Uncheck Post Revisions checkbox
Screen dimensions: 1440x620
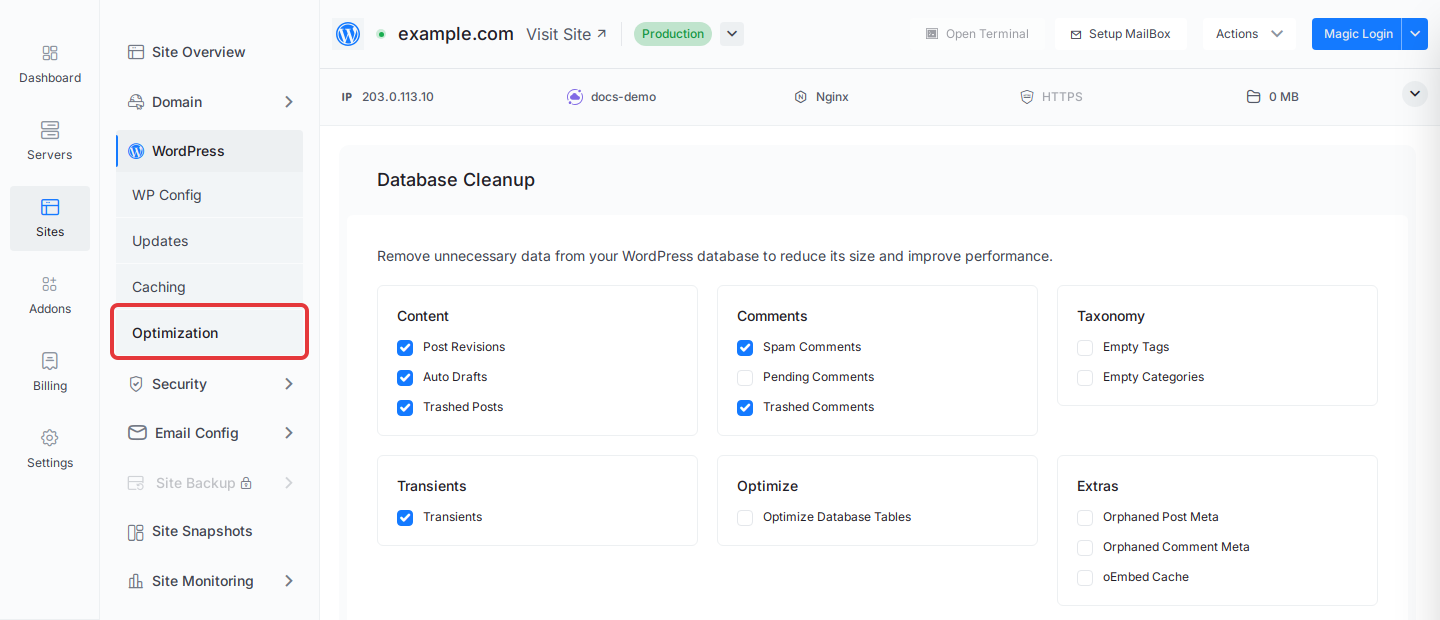[x=405, y=347]
